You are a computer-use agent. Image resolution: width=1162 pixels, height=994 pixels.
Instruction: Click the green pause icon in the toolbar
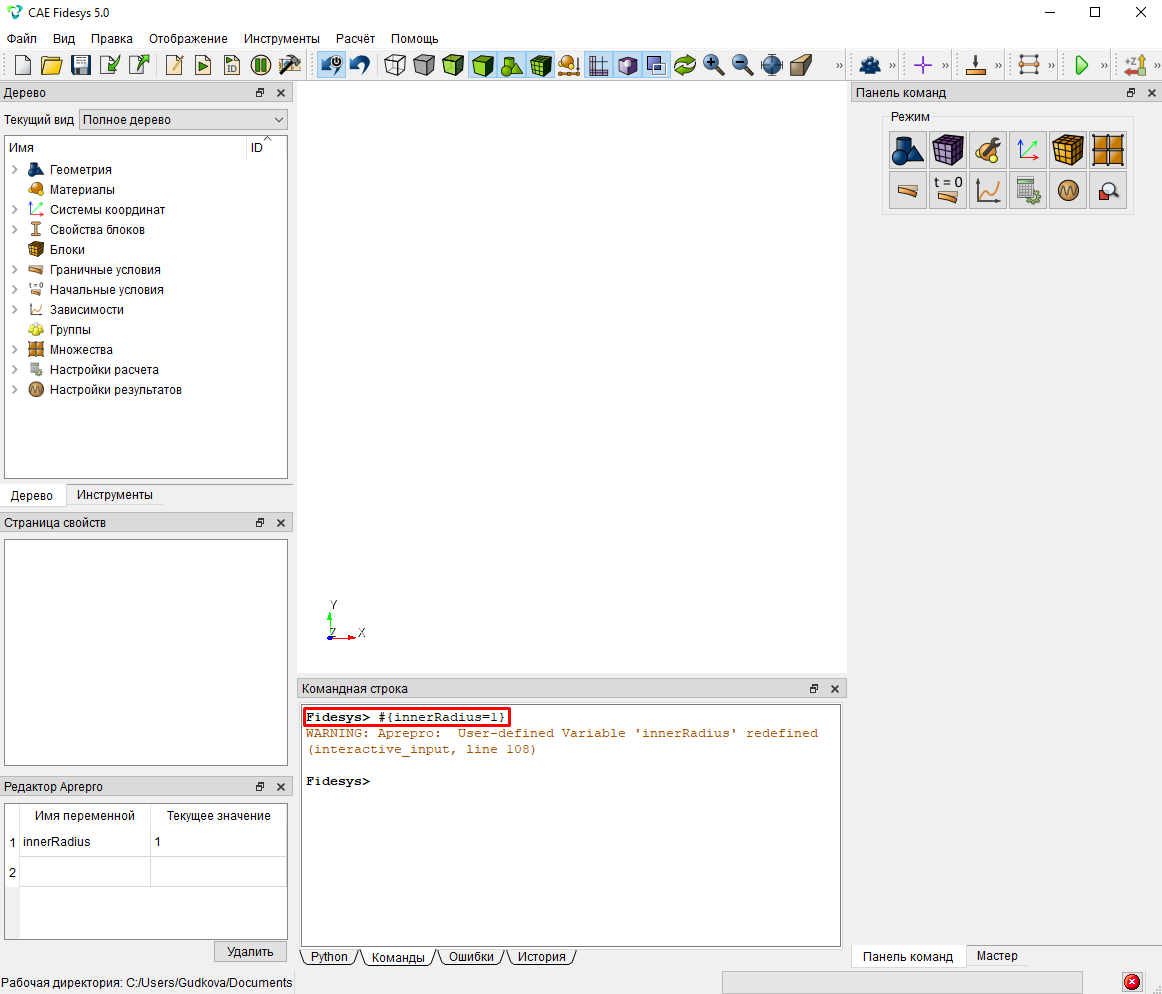260,65
